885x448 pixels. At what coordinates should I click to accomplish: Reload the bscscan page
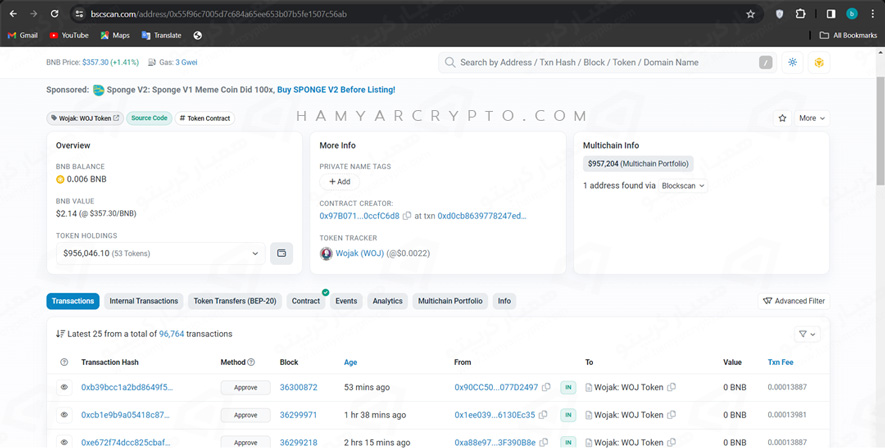point(54,14)
